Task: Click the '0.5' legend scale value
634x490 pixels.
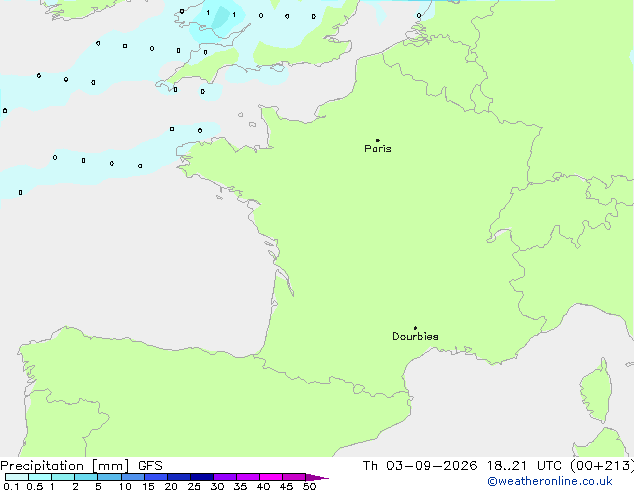Action: [34, 486]
